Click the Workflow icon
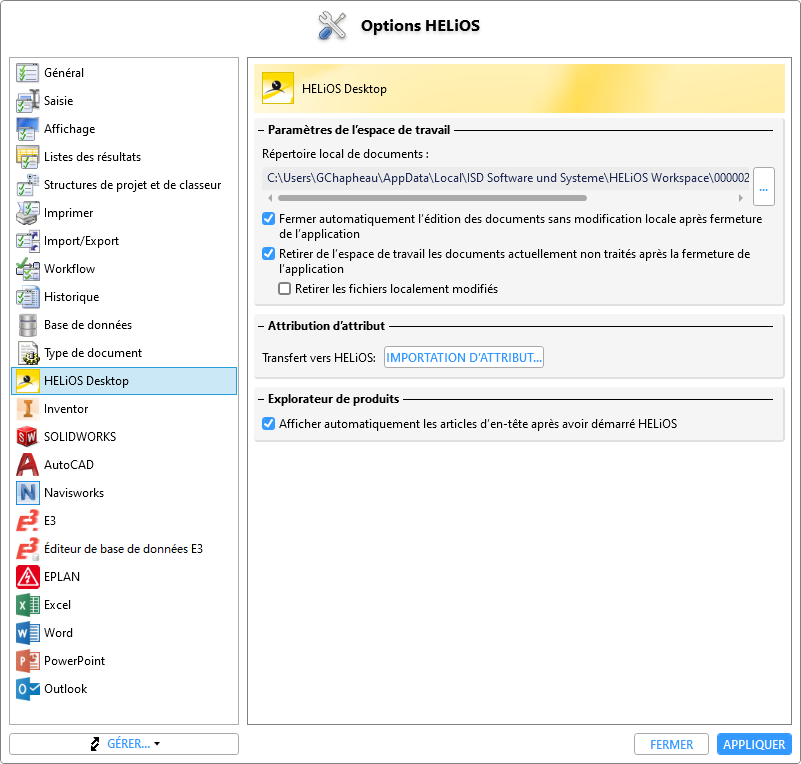This screenshot has height=764, width=801. [x=28, y=269]
